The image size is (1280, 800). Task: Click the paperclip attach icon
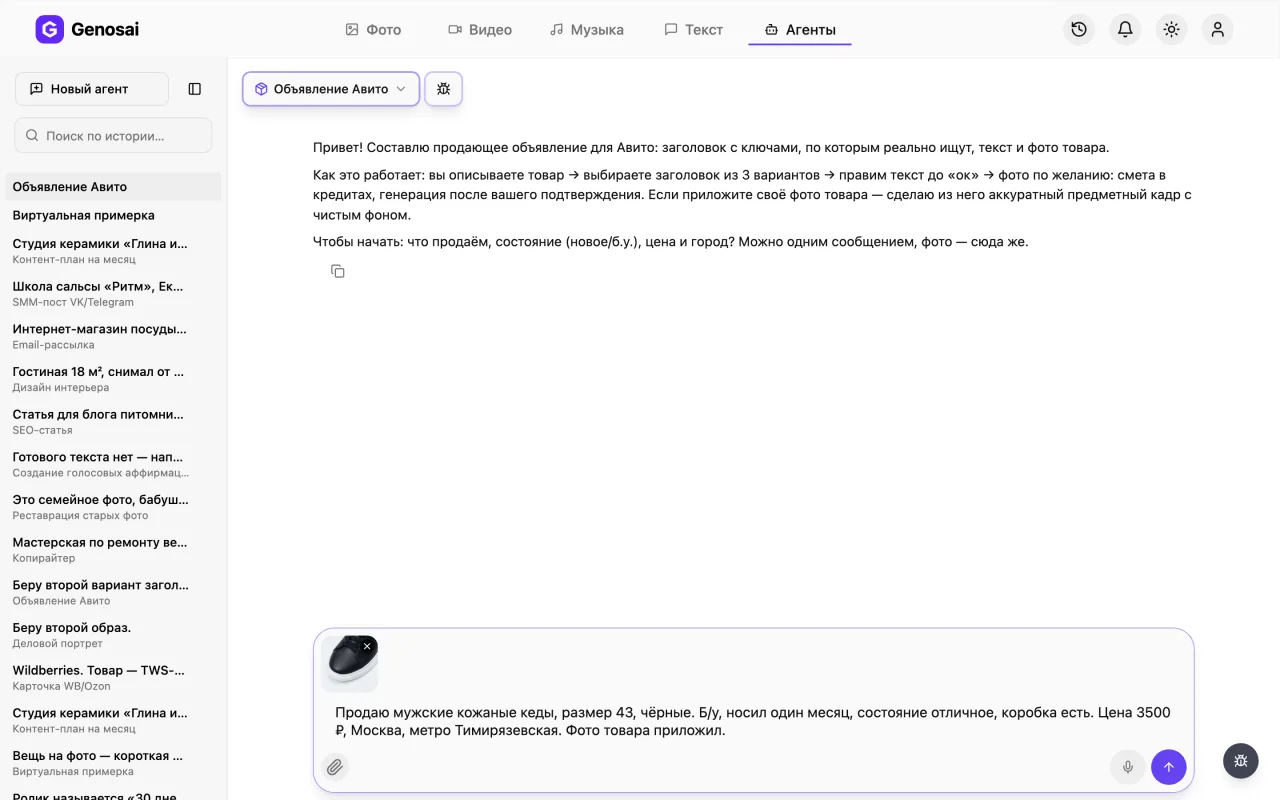tap(335, 767)
